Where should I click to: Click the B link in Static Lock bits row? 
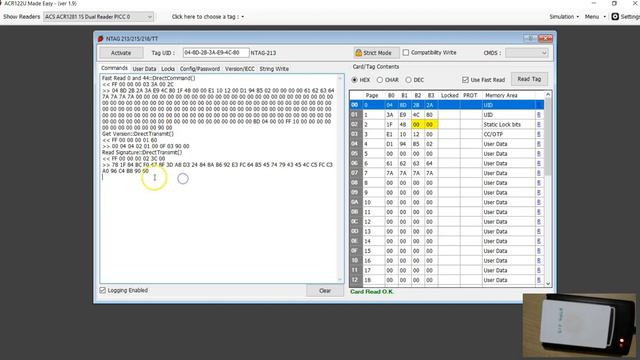click(539, 124)
